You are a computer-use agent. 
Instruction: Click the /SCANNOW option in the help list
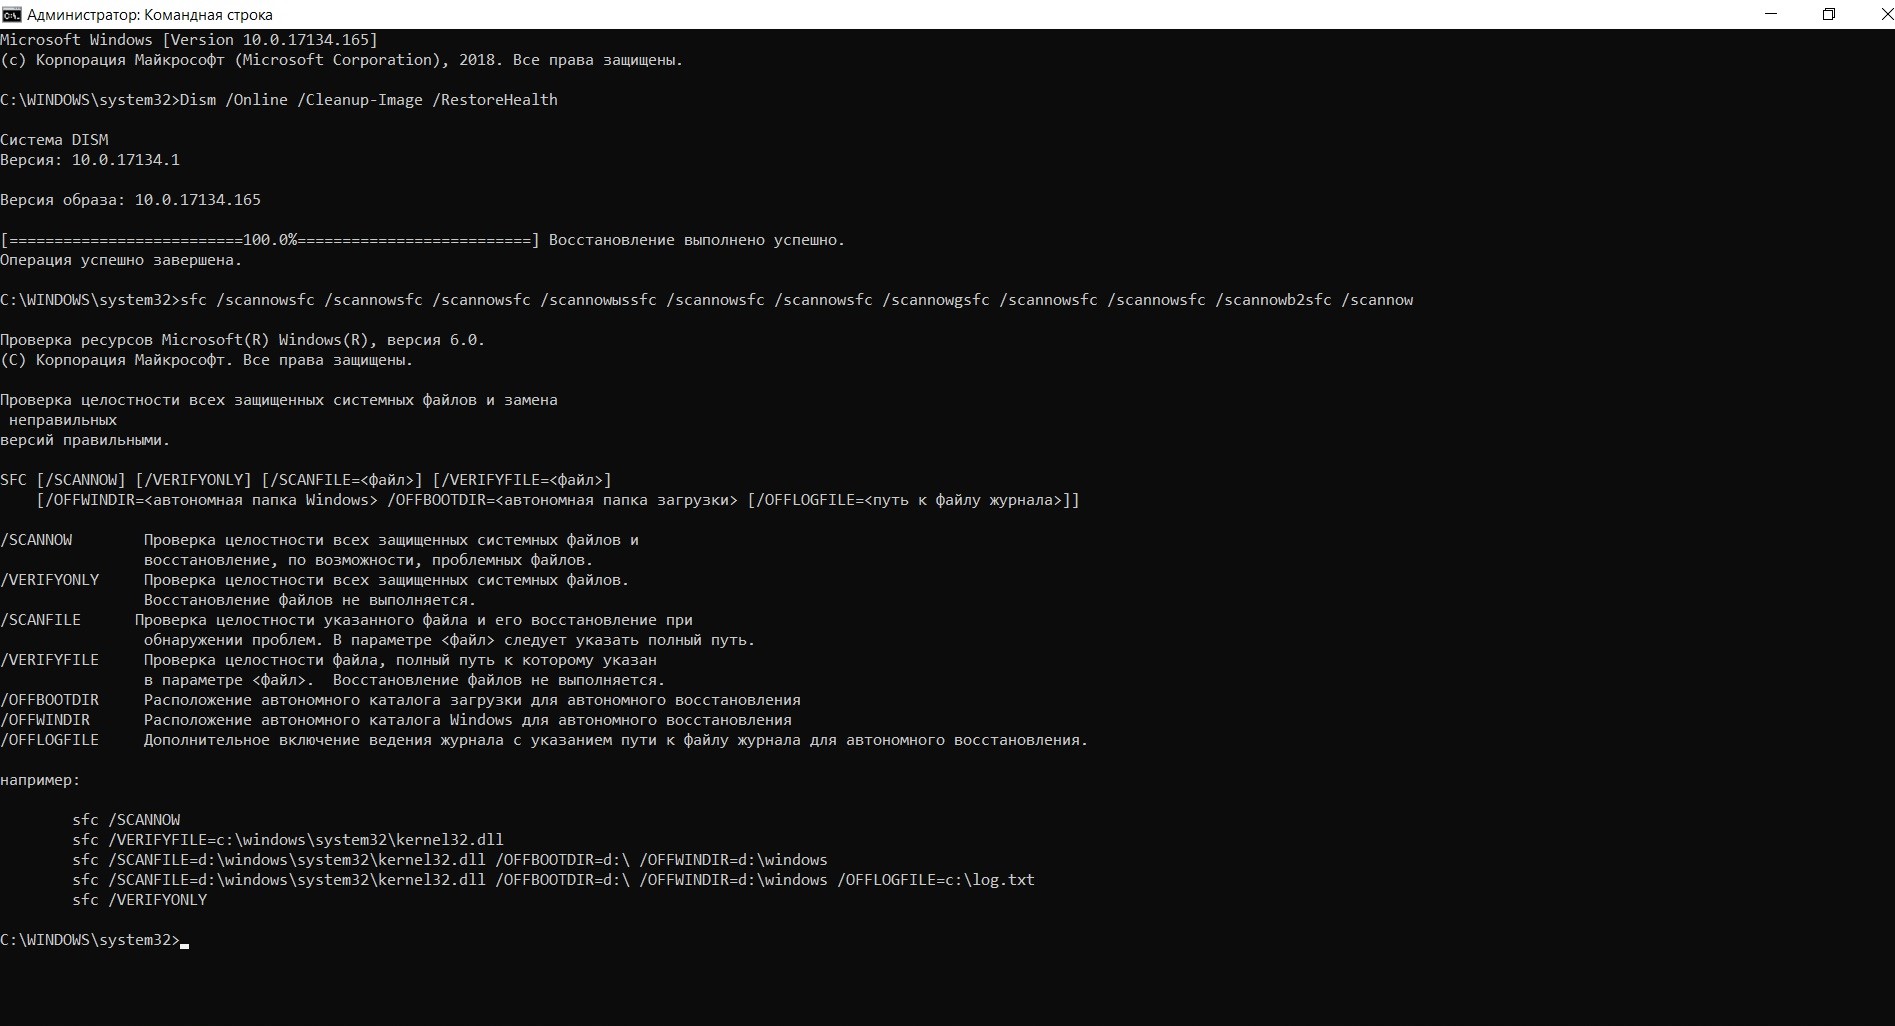[36, 540]
